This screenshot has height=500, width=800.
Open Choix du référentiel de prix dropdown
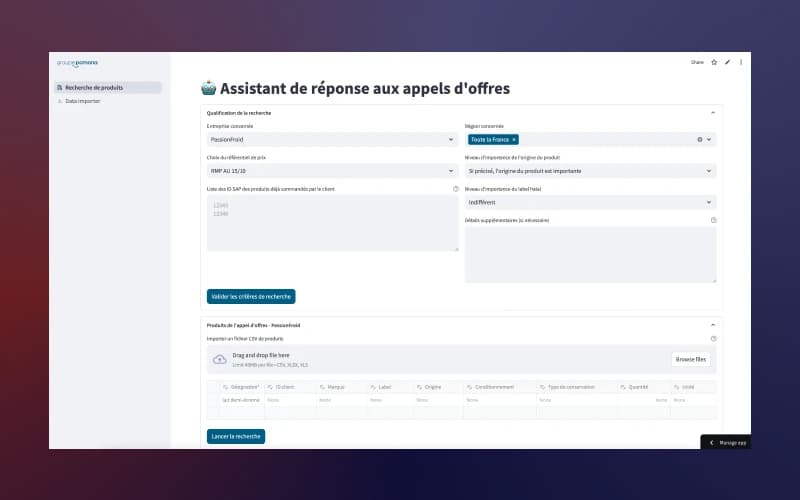click(x=330, y=171)
